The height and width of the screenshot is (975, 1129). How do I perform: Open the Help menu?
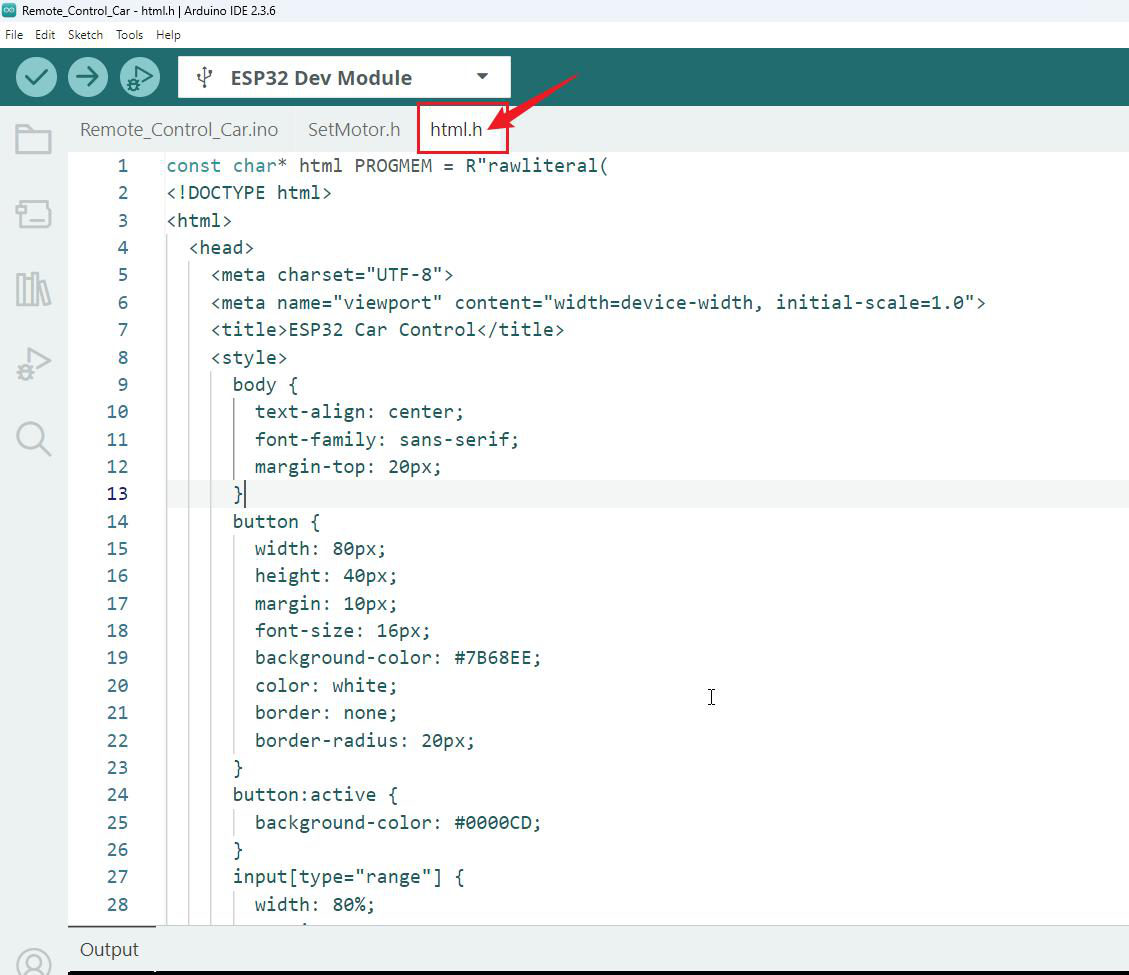pyautogui.click(x=168, y=35)
